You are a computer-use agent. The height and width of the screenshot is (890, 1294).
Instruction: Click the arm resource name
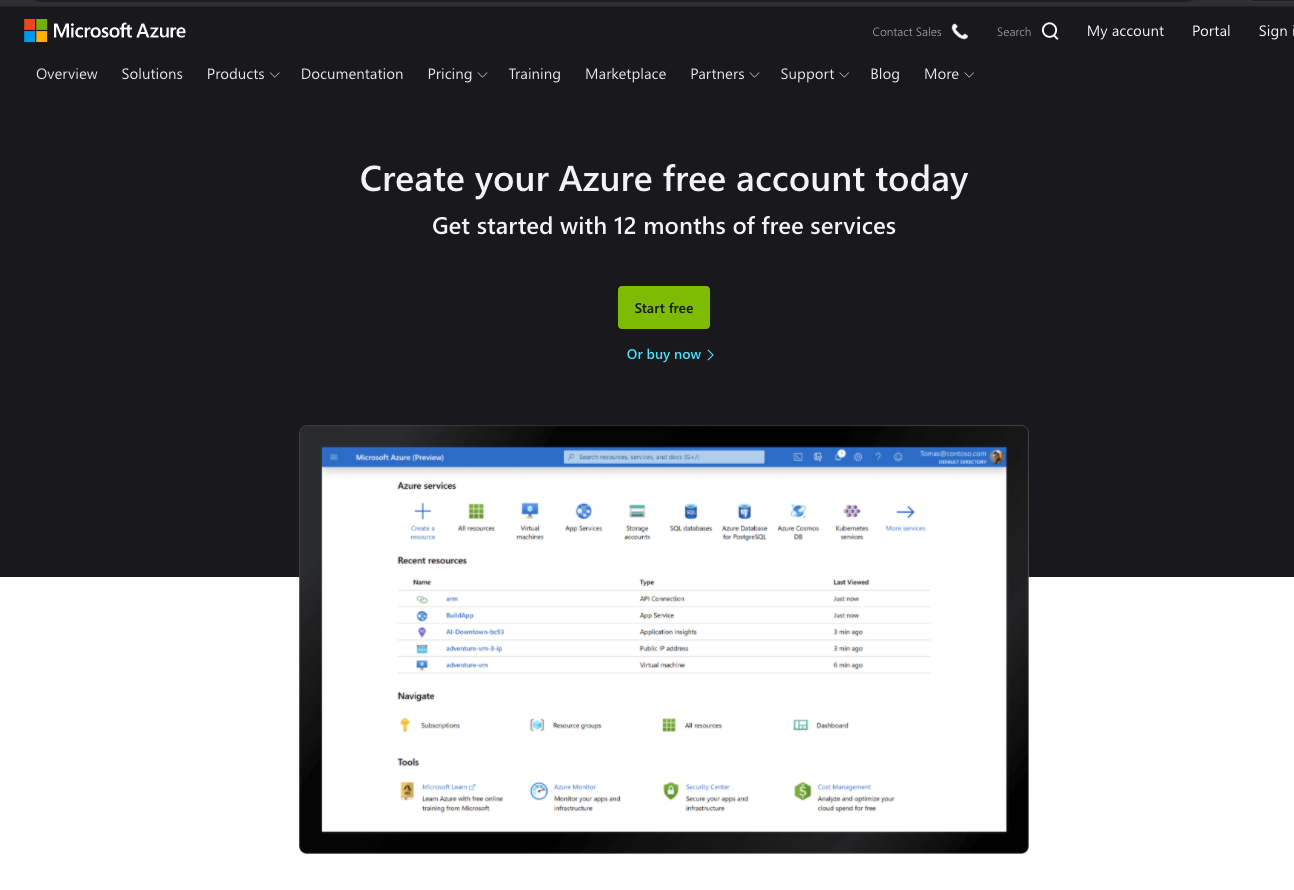(452, 599)
